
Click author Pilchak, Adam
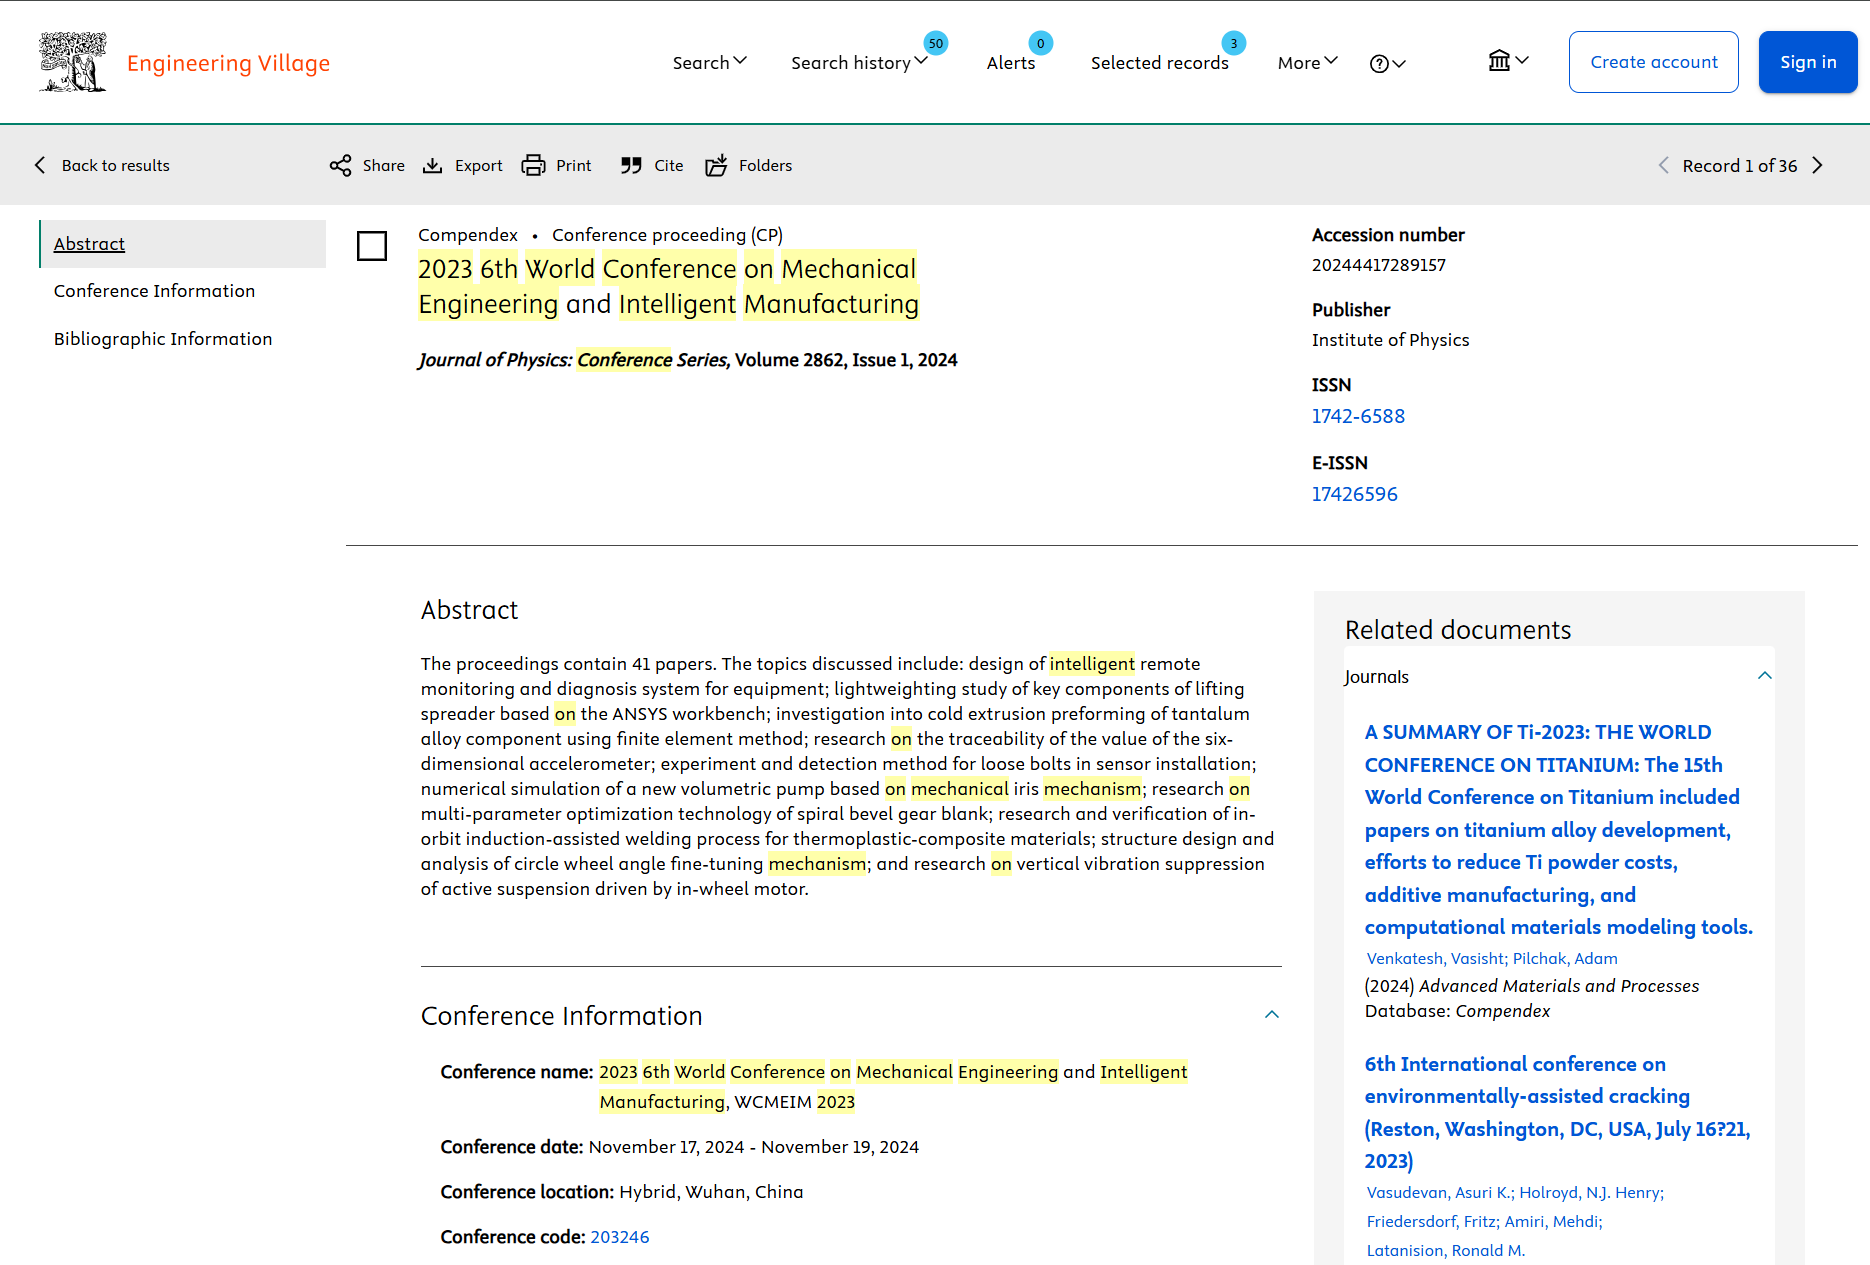[x=1565, y=959]
